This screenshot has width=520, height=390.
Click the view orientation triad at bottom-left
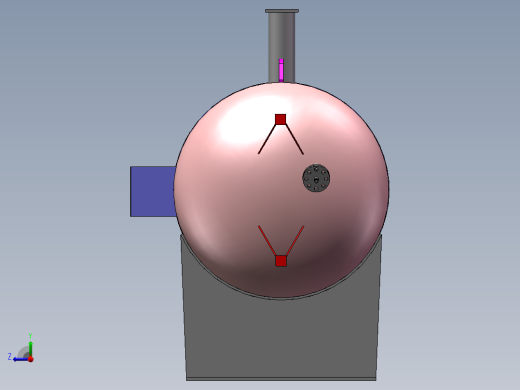pos(21,348)
